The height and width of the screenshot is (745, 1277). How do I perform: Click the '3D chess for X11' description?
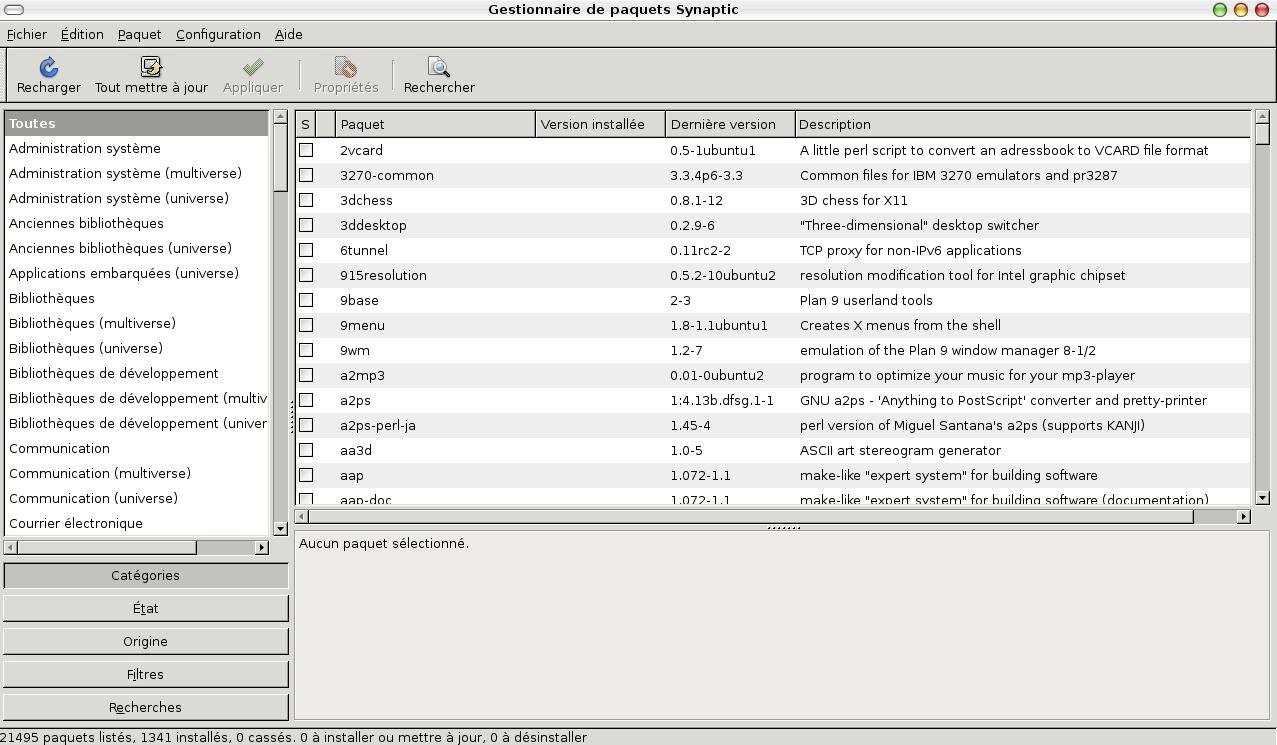[x=854, y=200]
